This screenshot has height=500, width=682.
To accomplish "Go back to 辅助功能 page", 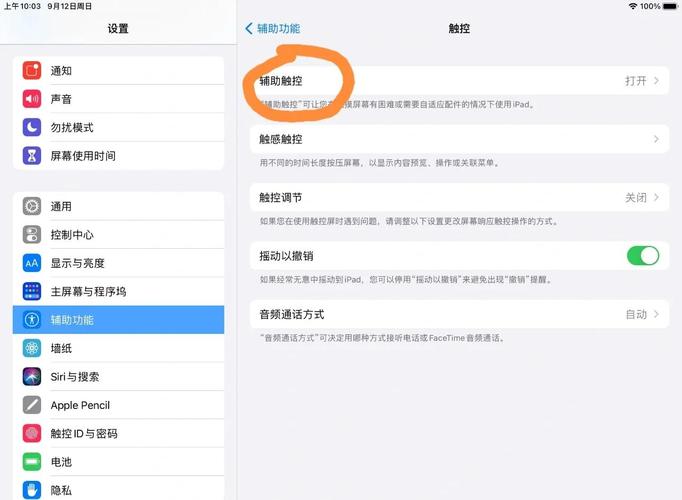I will pos(273,29).
